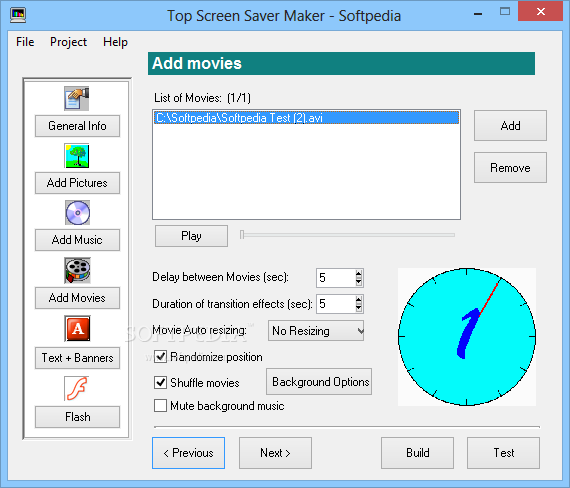Toggle Randomize position checkbox
This screenshot has height=488, width=570.
(x=160, y=357)
